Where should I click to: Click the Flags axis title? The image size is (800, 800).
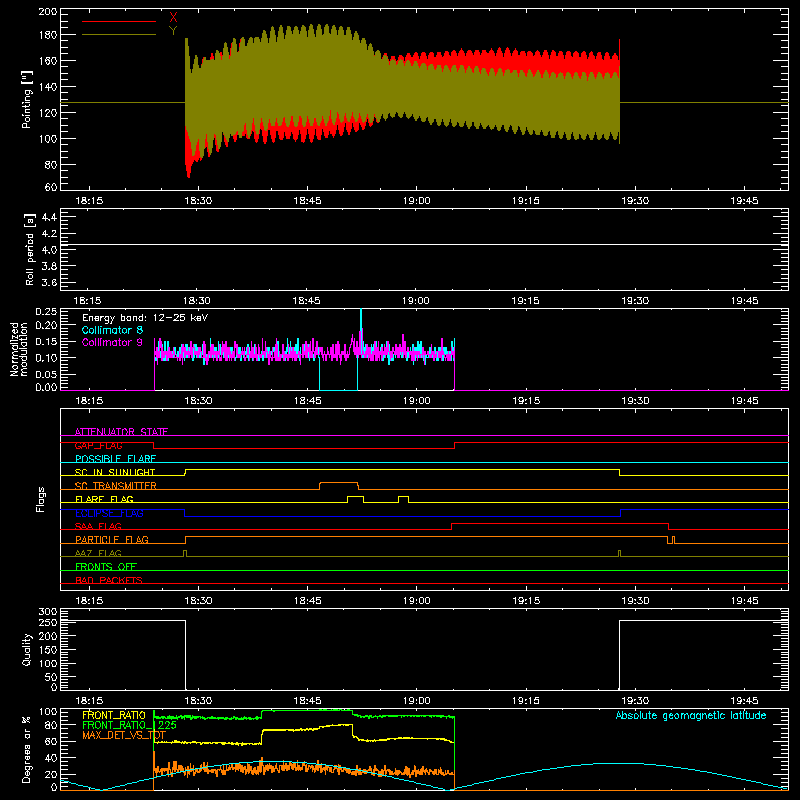[x=40, y=499]
